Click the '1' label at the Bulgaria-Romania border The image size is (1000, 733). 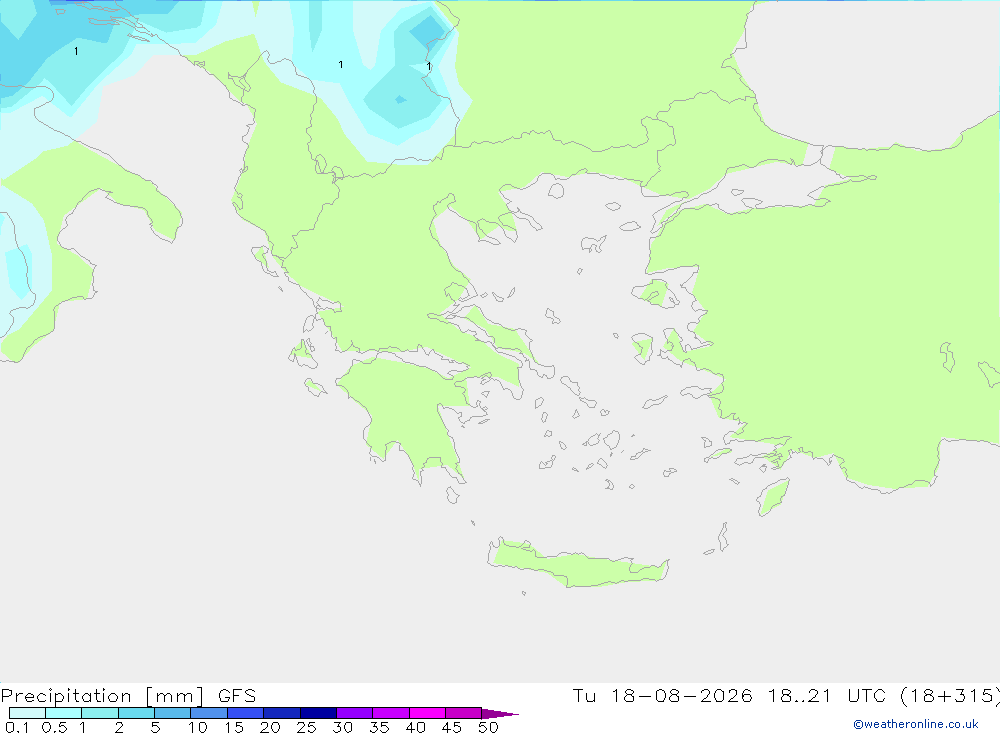pos(429,66)
